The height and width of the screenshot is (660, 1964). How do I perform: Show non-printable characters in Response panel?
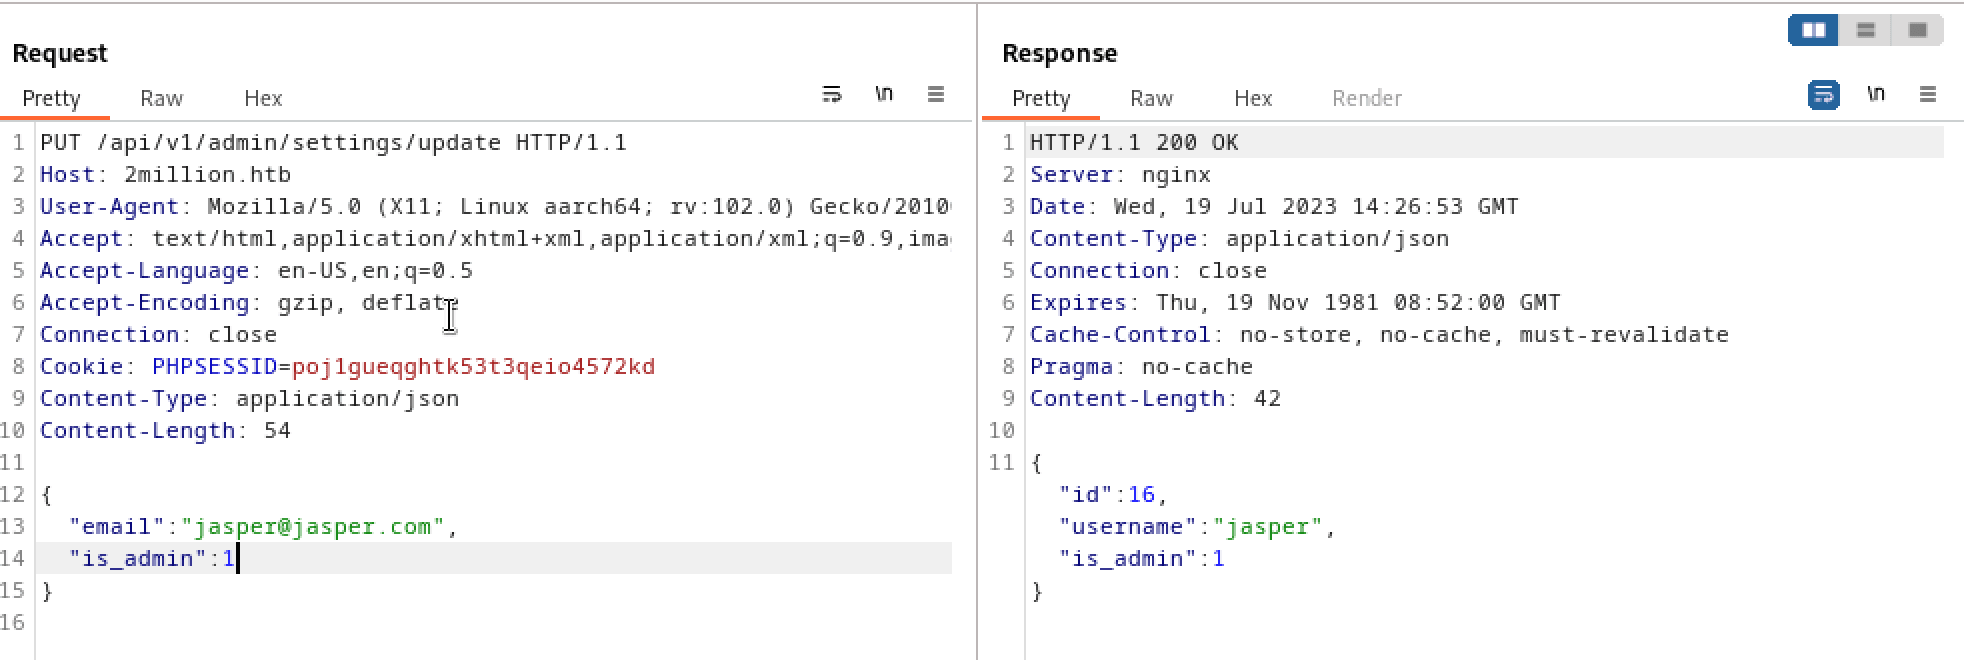pos(1875,94)
